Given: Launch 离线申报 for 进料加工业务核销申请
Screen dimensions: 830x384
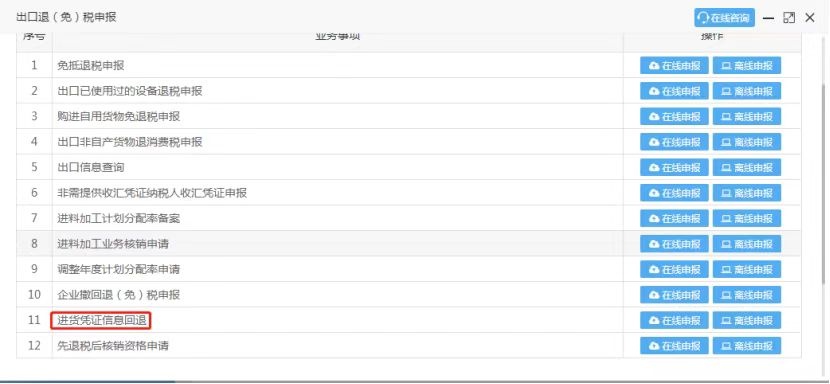Looking at the screenshot, I should tap(746, 244).
